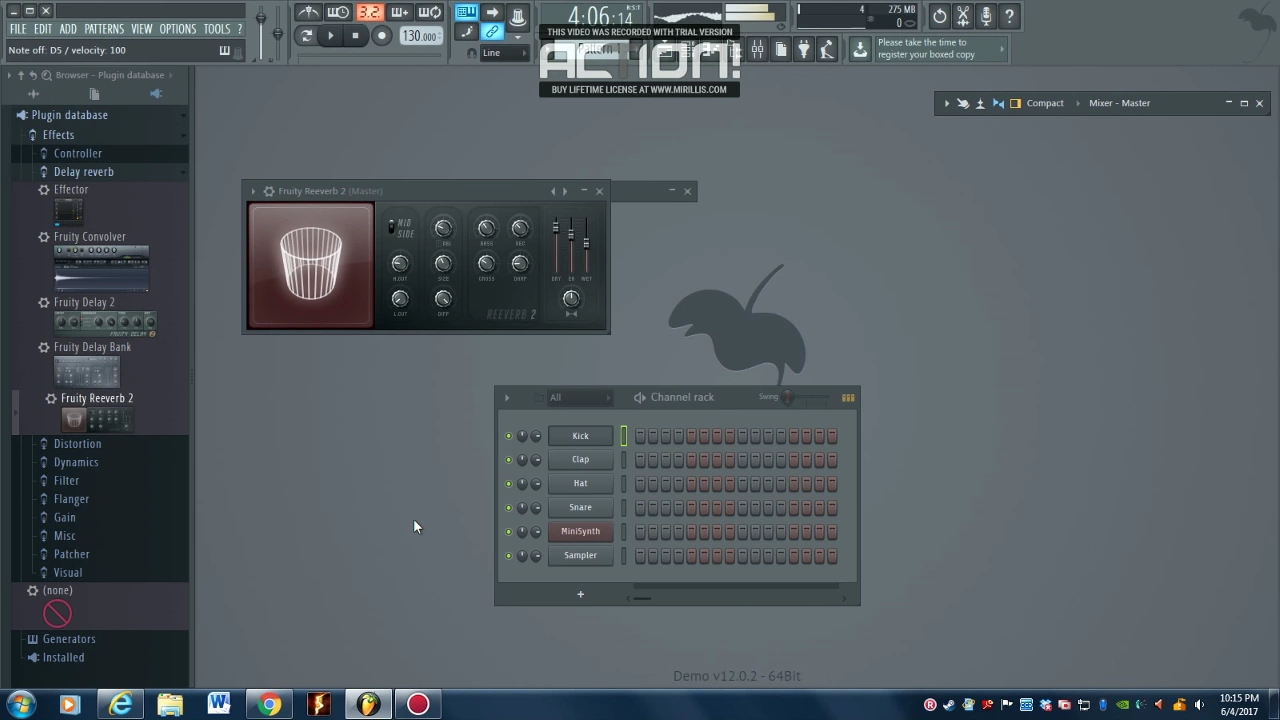Image resolution: width=1280 pixels, height=720 pixels.
Task: Add a channel with the plus button
Action: (580, 595)
